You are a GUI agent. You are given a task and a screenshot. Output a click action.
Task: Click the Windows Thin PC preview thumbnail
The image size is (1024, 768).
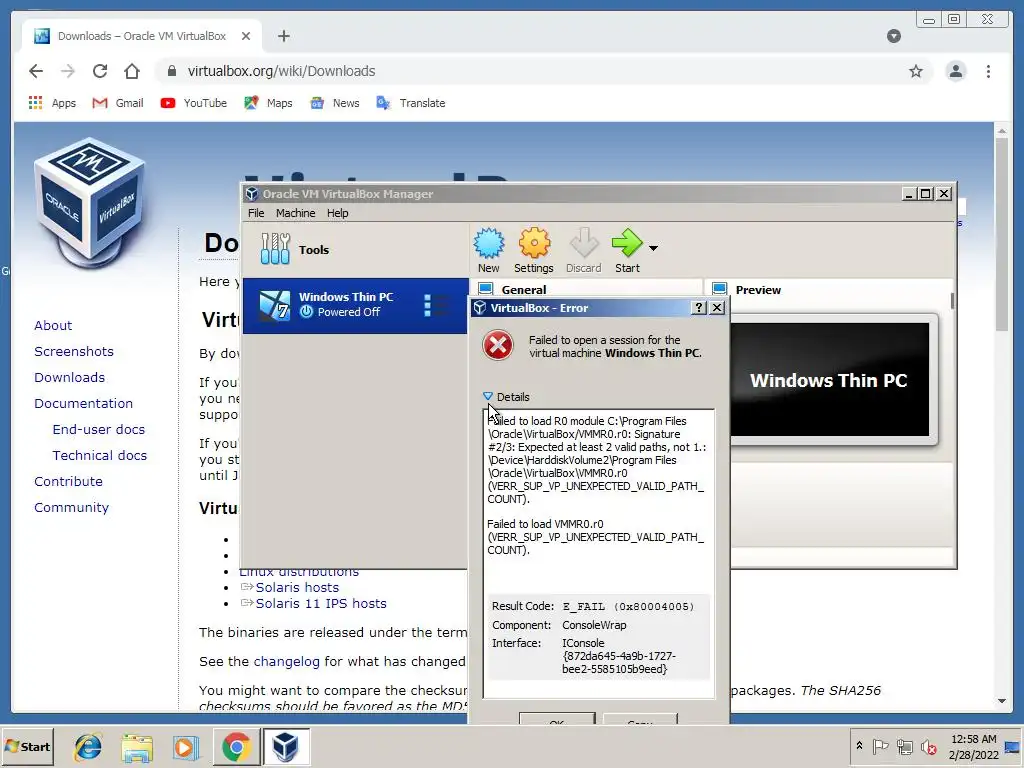click(829, 379)
